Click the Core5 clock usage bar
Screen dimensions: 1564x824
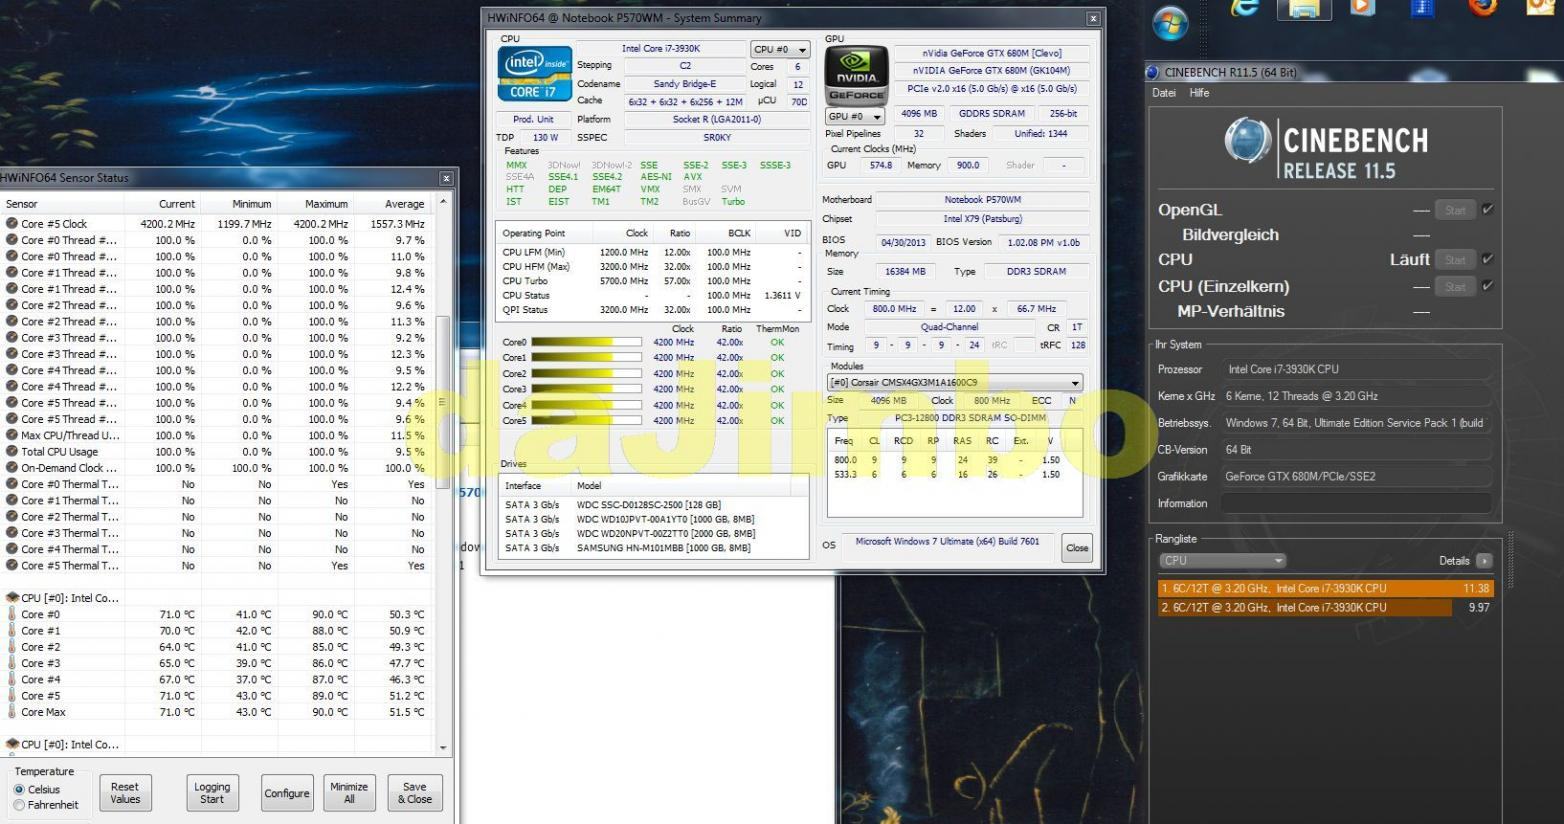586,421
